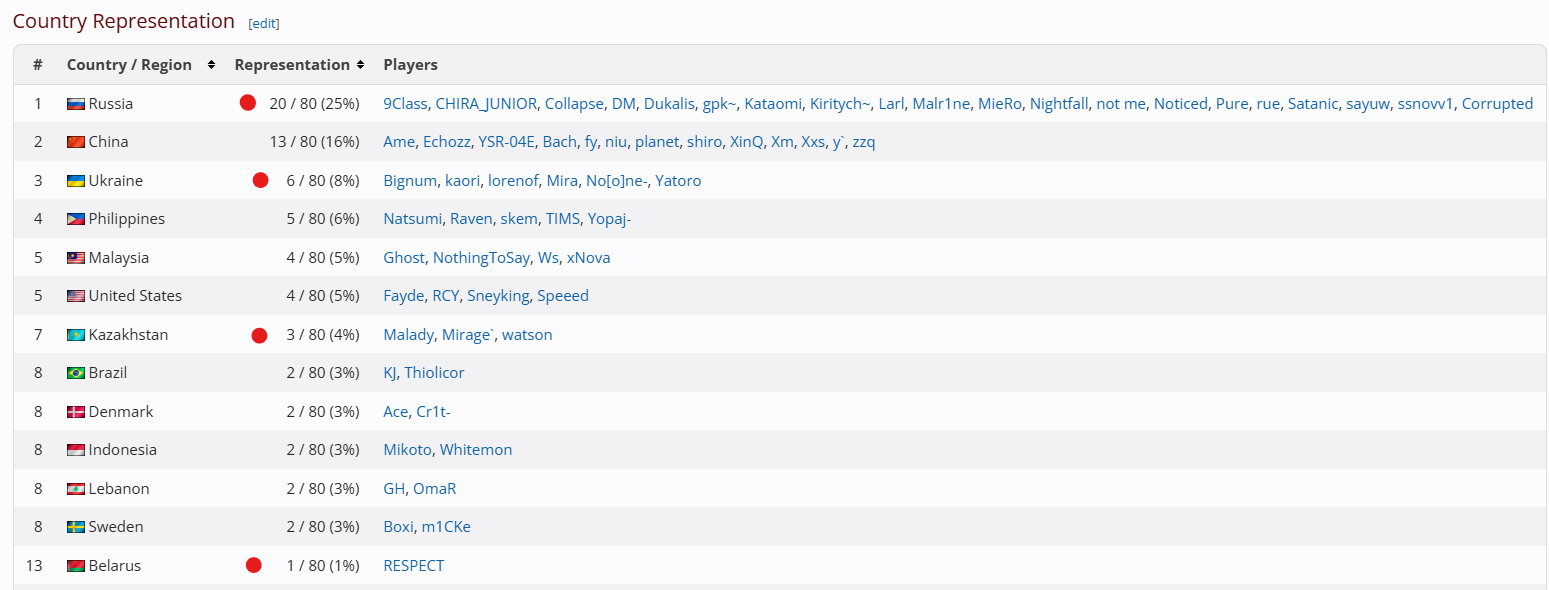The image size is (1549, 590).
Task: Open player page for RESPECT
Action: tap(414, 566)
